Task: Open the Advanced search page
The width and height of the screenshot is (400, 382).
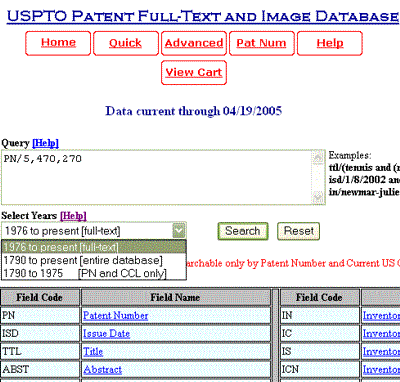Action: 194,43
